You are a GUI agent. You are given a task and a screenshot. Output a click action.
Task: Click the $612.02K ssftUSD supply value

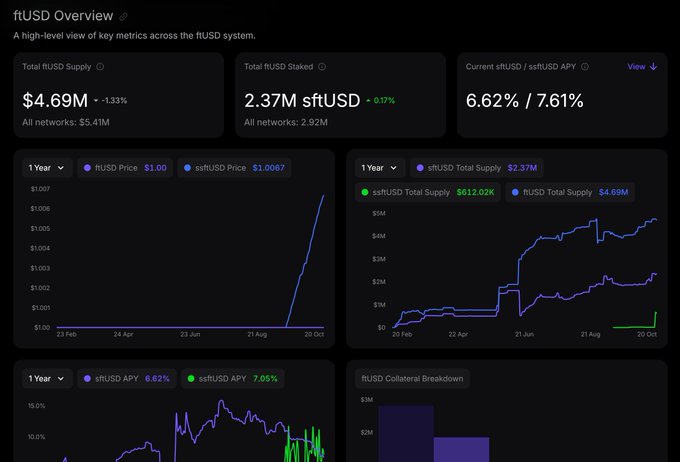point(475,192)
